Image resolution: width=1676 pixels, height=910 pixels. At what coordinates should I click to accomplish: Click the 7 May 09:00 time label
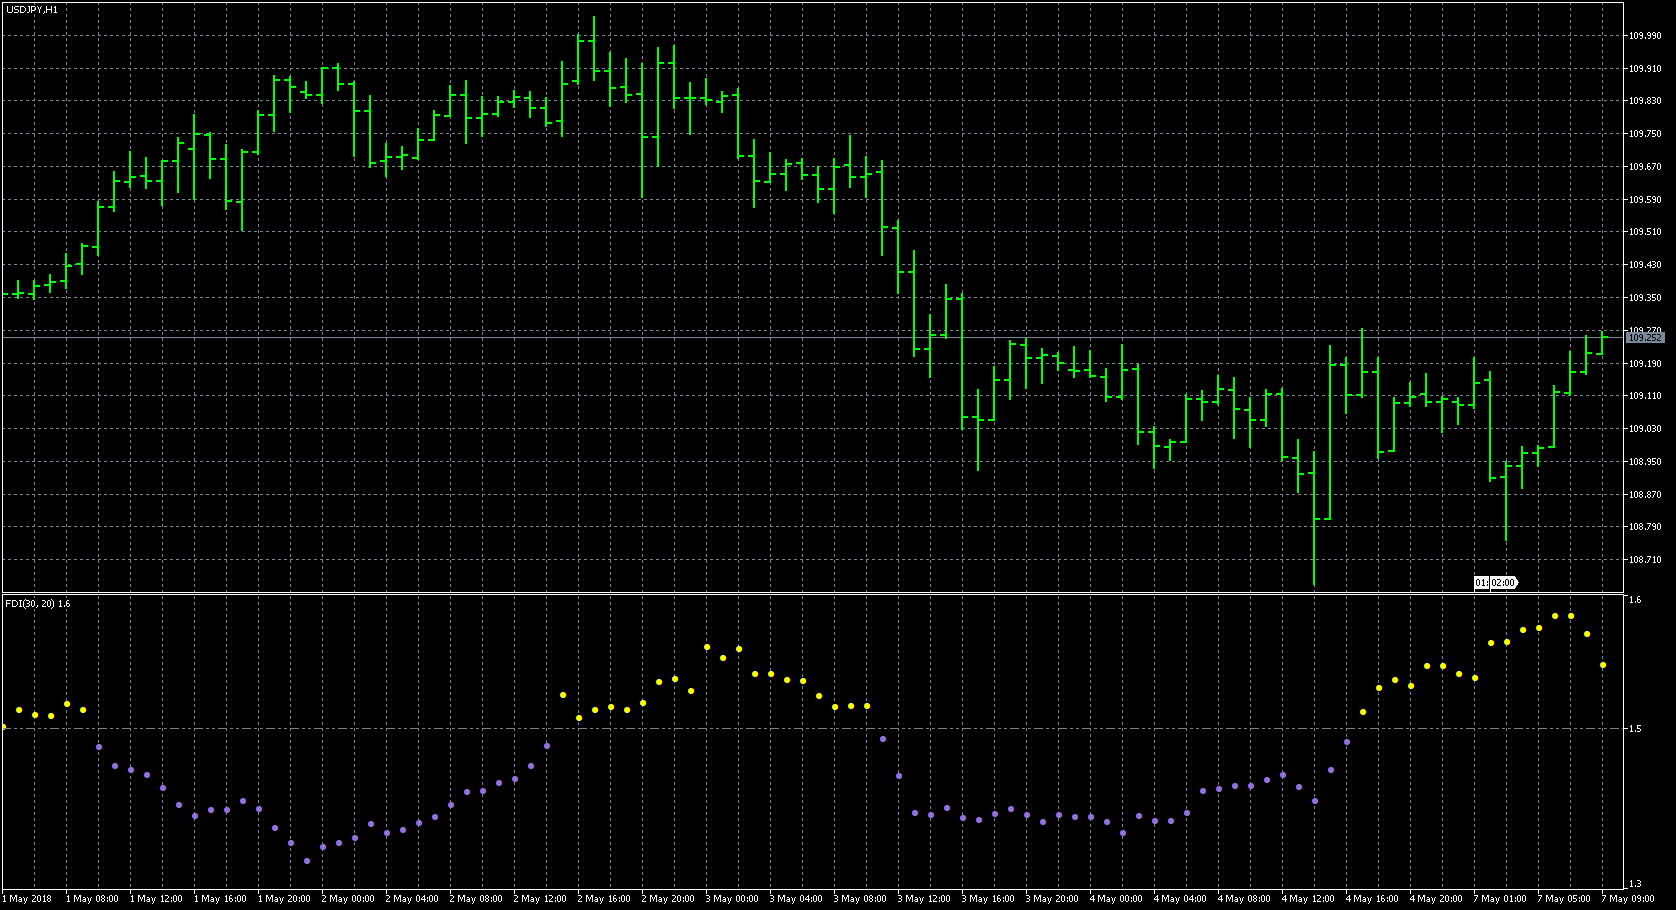[1628, 899]
